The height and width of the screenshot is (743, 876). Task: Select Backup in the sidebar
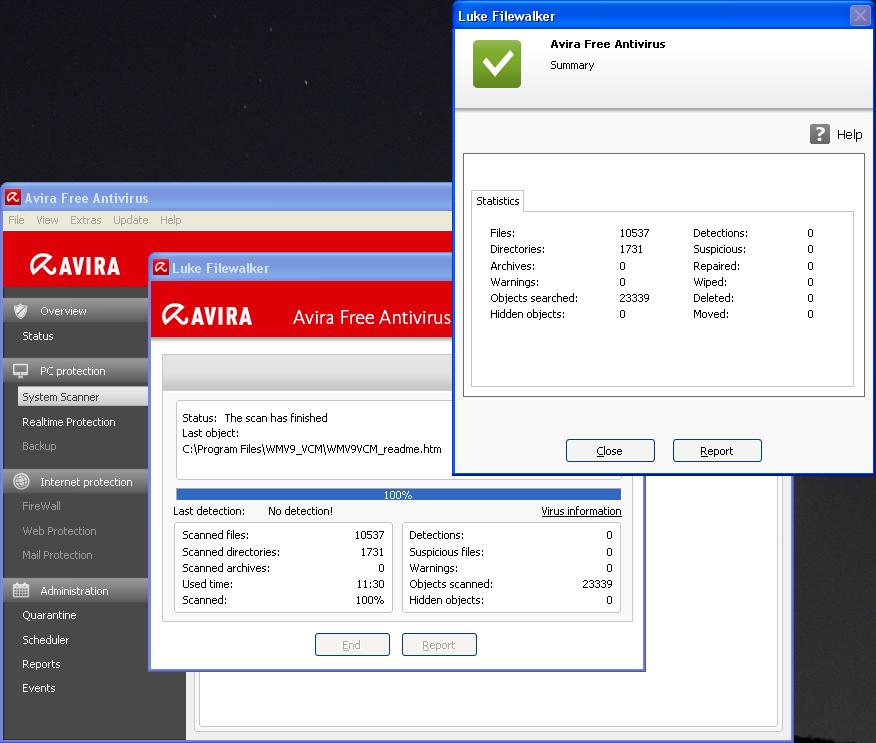(x=39, y=446)
